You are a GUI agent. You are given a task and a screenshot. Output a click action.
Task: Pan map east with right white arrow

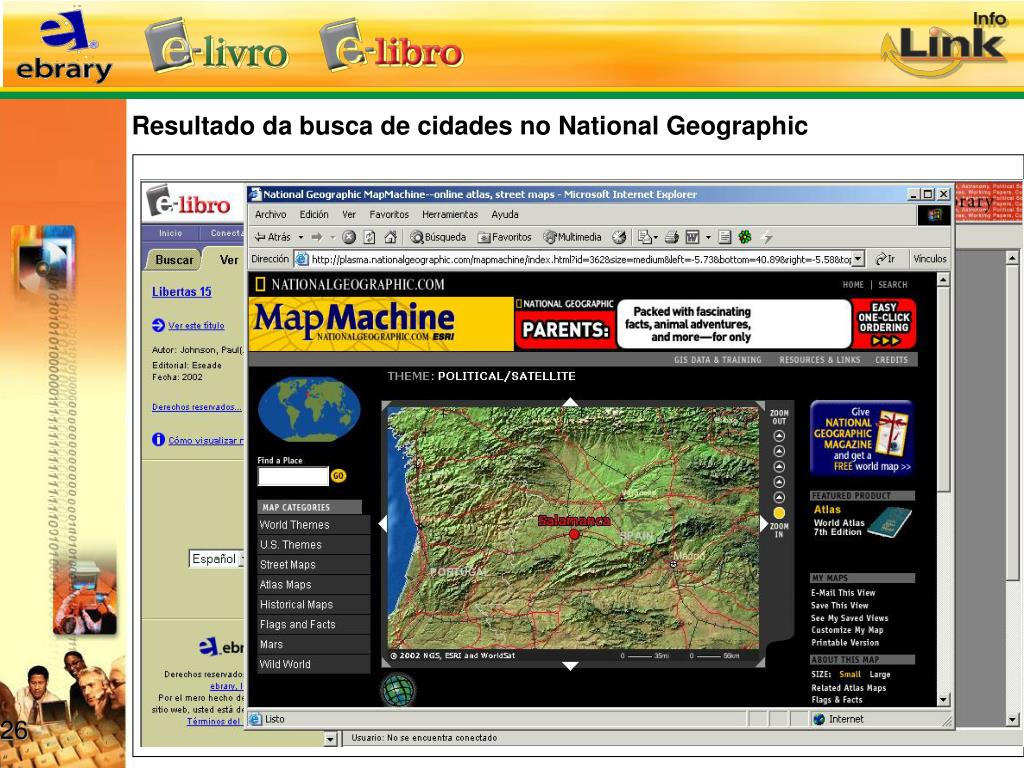click(763, 523)
